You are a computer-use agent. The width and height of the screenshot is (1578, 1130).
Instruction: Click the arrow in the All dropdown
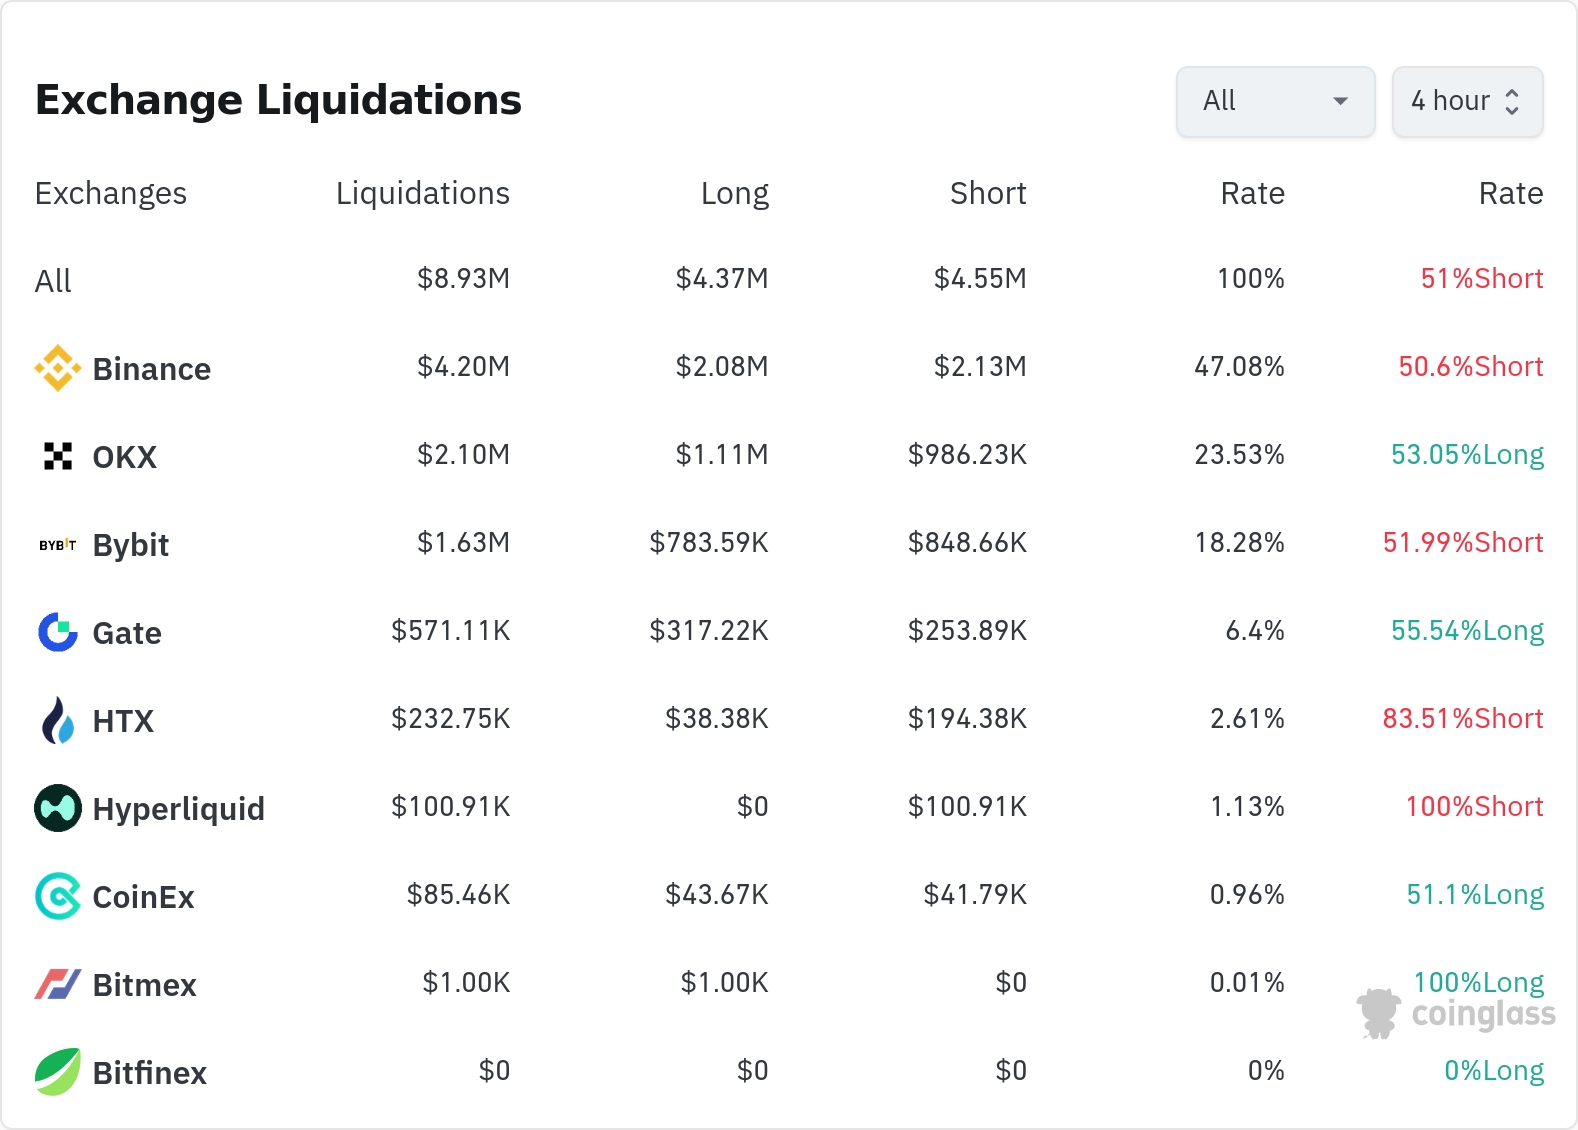click(1341, 101)
